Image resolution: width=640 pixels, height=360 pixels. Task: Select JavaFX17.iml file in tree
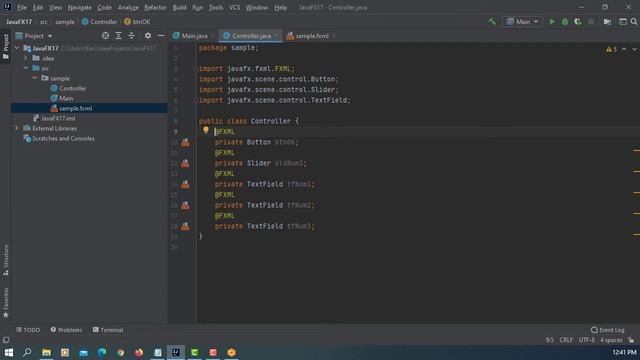coord(58,118)
